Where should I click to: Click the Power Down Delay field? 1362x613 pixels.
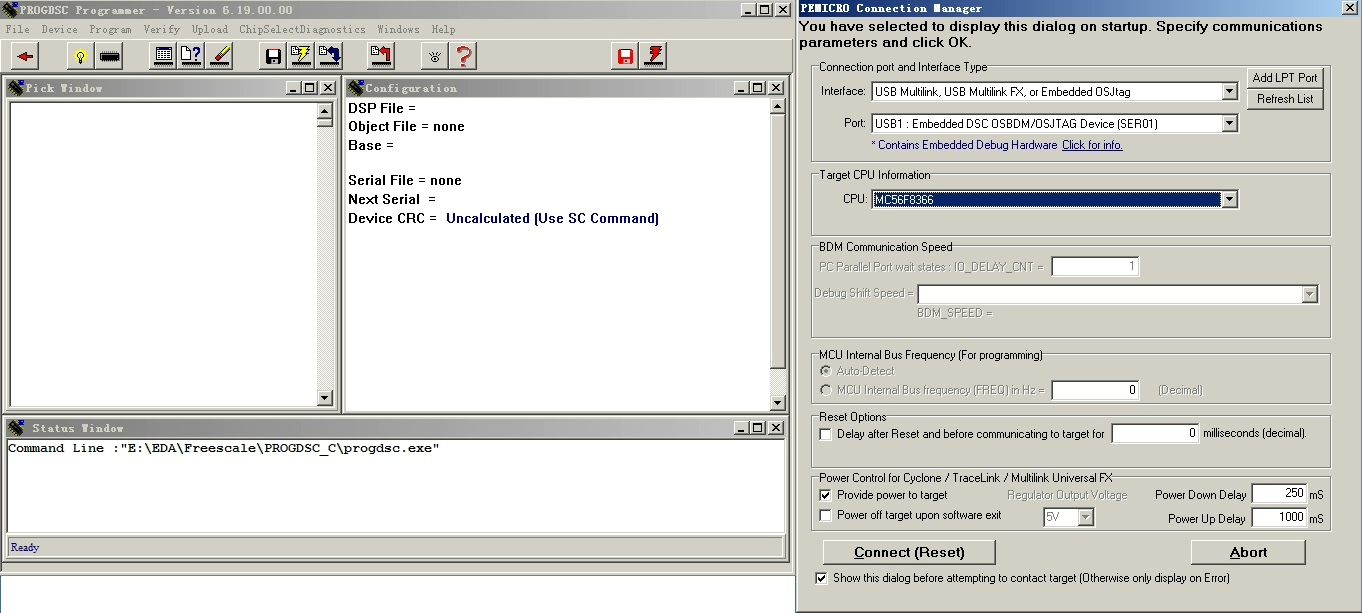coord(1279,494)
